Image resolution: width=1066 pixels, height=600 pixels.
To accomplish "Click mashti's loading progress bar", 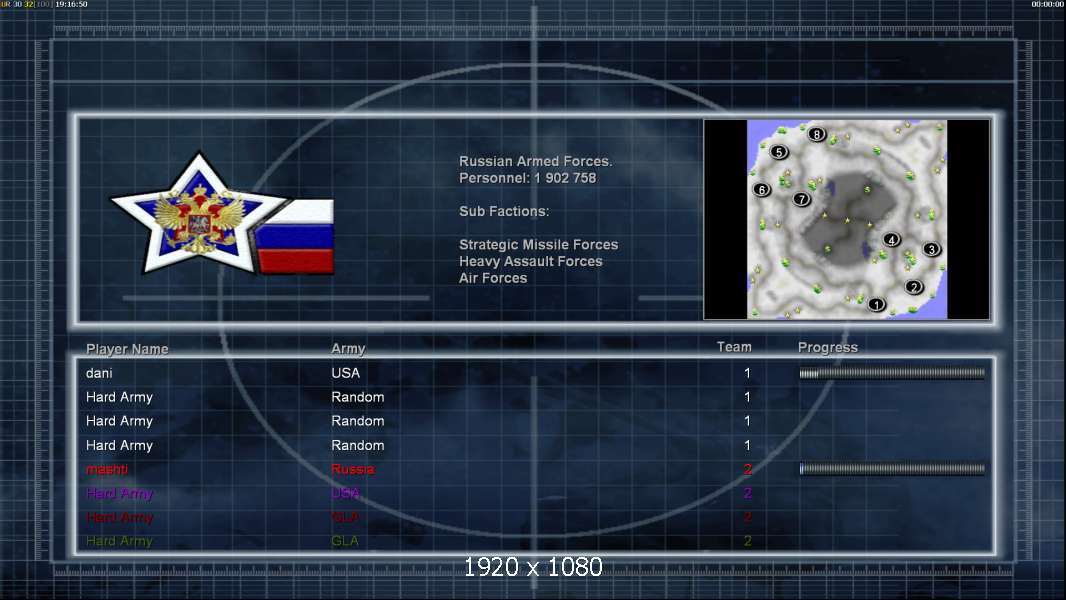I will pyautogui.click(x=892, y=469).
